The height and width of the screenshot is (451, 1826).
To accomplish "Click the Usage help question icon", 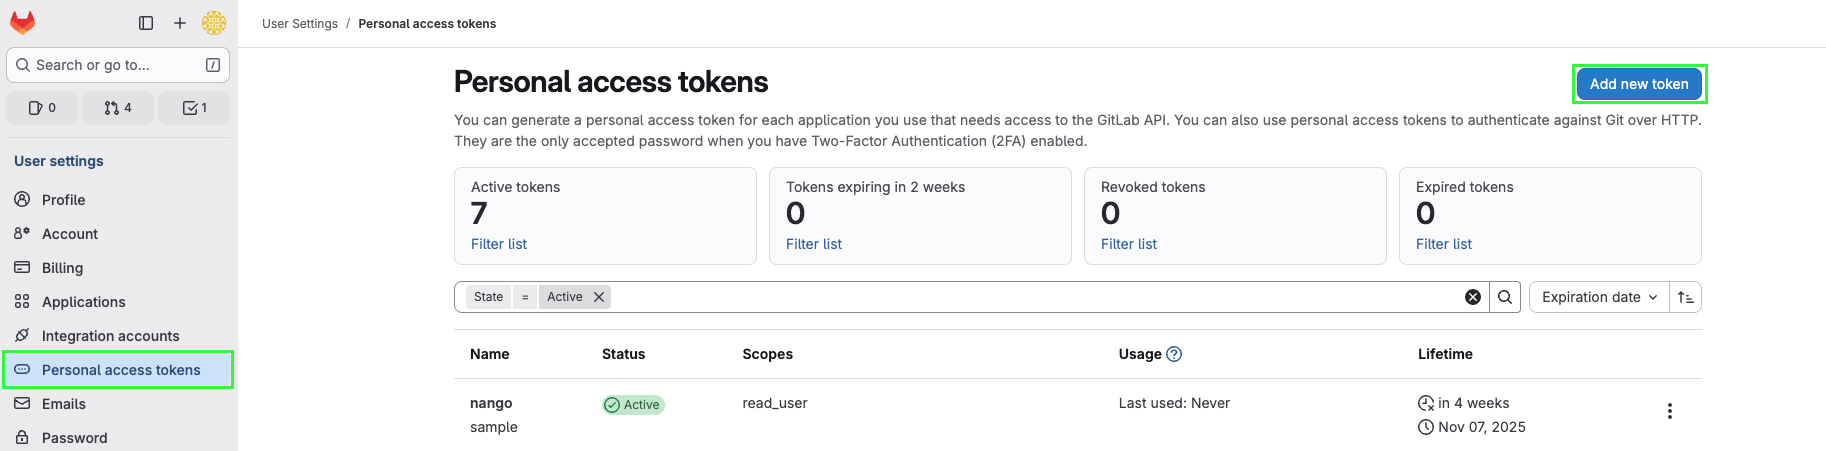I will click(1175, 354).
